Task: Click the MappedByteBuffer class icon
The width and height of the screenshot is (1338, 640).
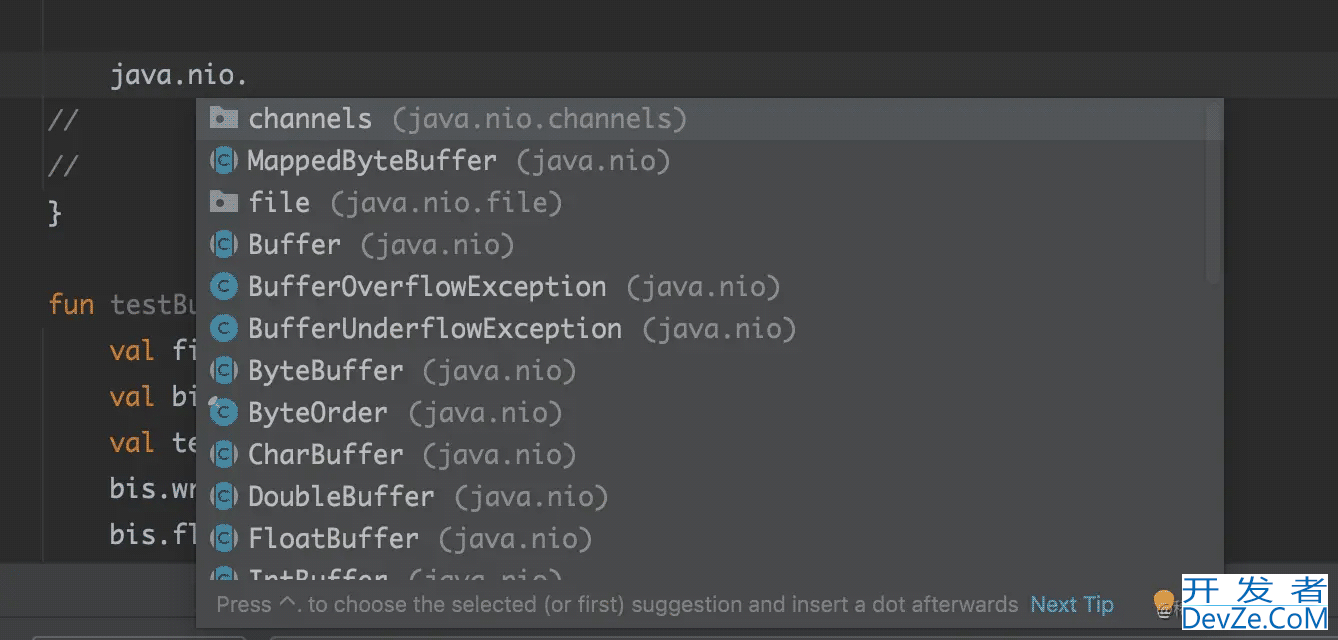Action: pyautogui.click(x=224, y=160)
